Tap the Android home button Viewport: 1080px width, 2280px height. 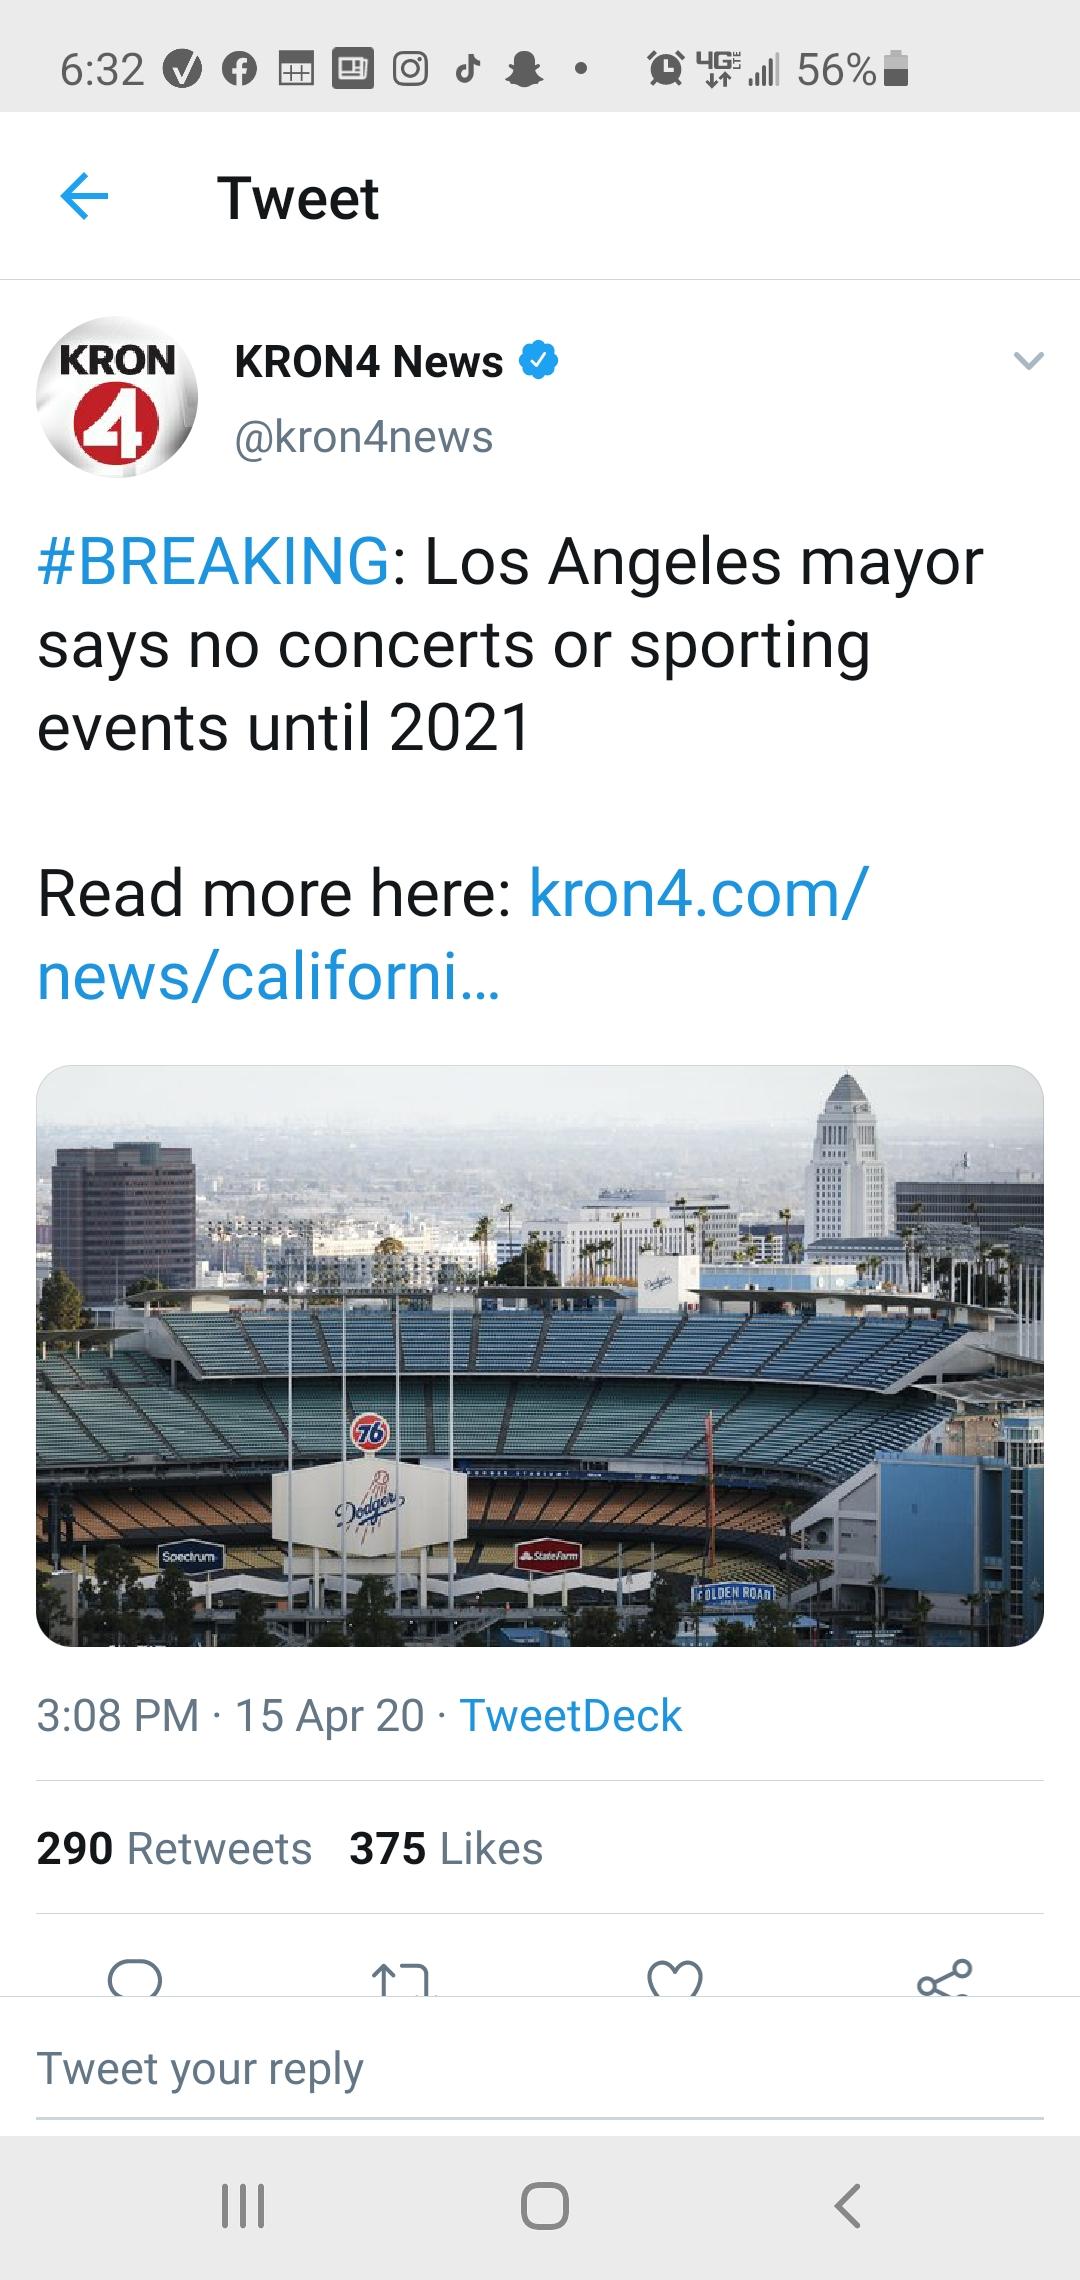pos(545,2205)
